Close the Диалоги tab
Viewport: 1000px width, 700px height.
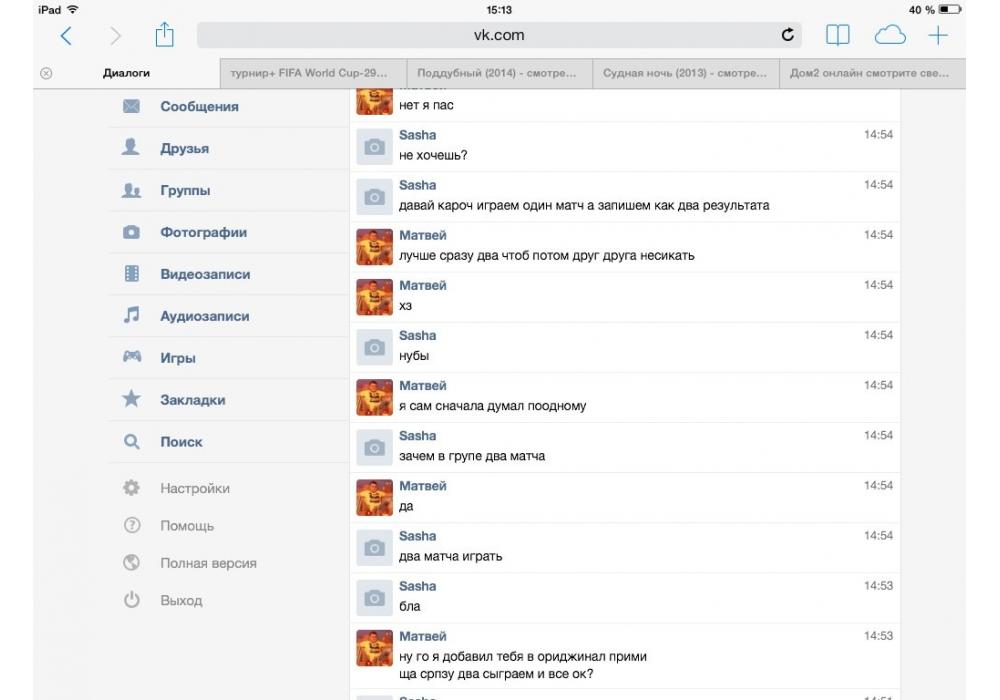click(x=46, y=73)
